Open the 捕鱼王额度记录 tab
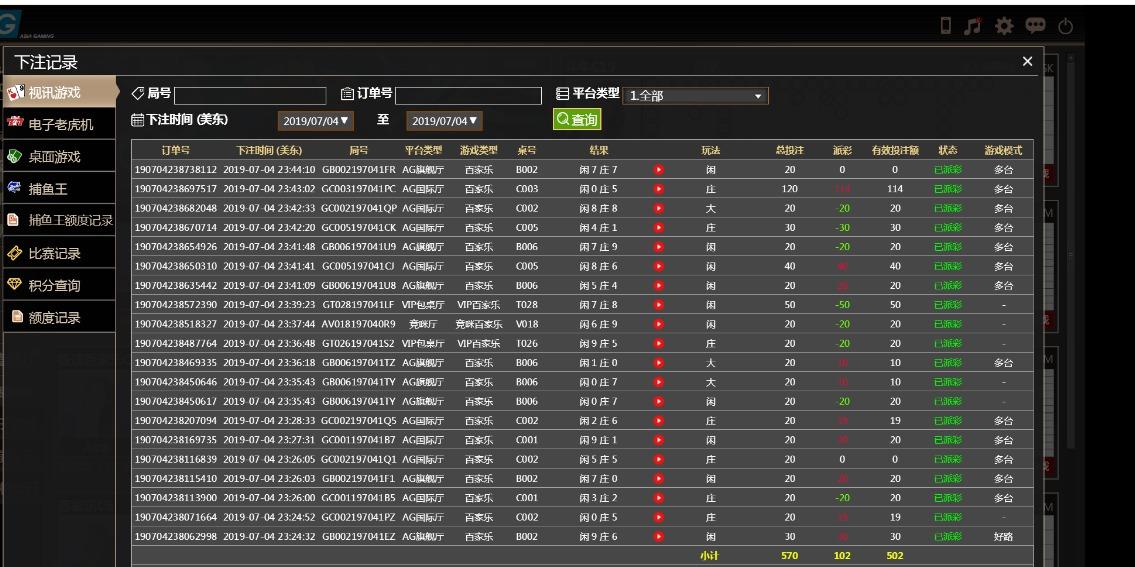Viewport: 1135px width, 567px height. pyautogui.click(x=59, y=220)
